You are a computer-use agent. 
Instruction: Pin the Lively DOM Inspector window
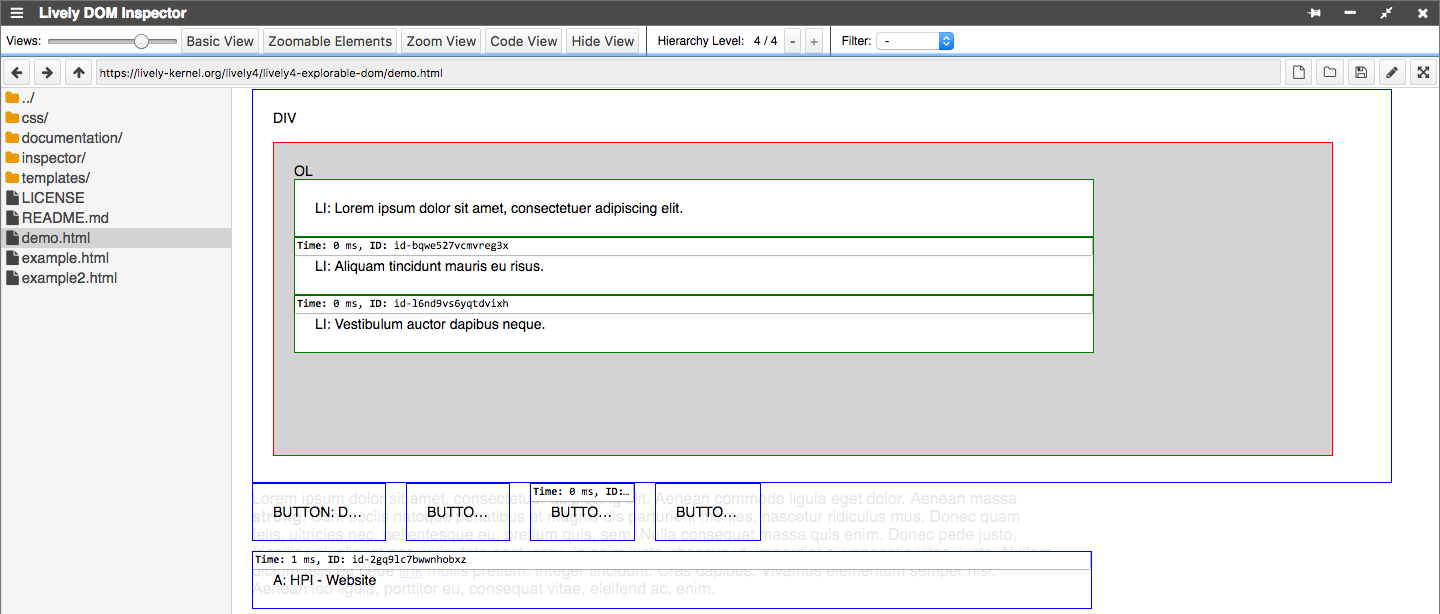point(1314,13)
